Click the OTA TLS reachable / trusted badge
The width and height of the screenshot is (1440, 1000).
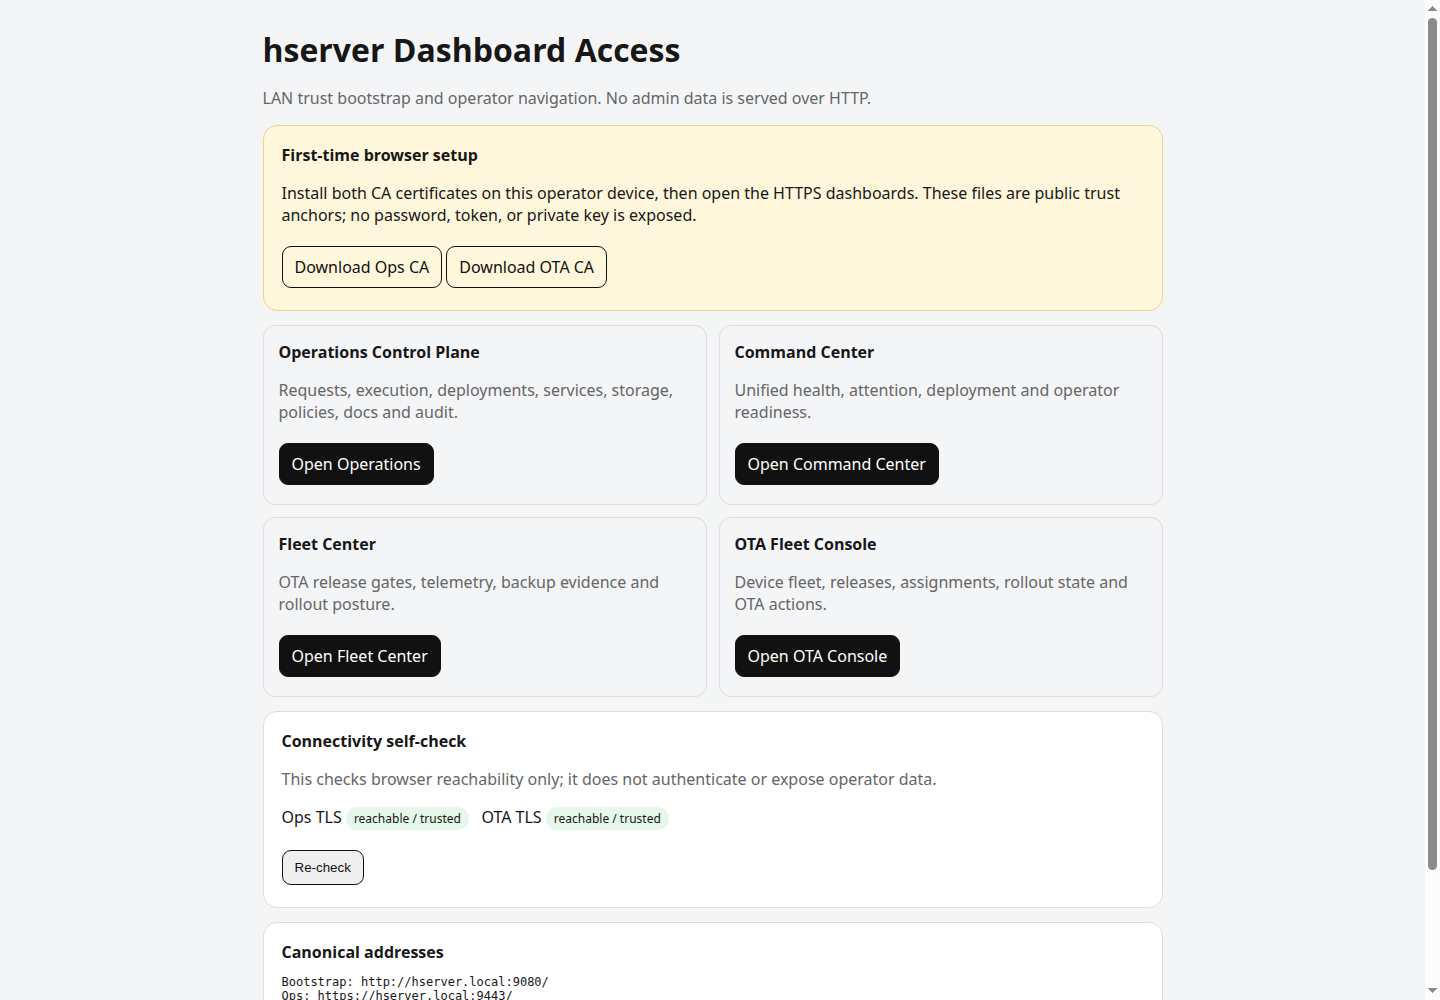[x=607, y=818]
